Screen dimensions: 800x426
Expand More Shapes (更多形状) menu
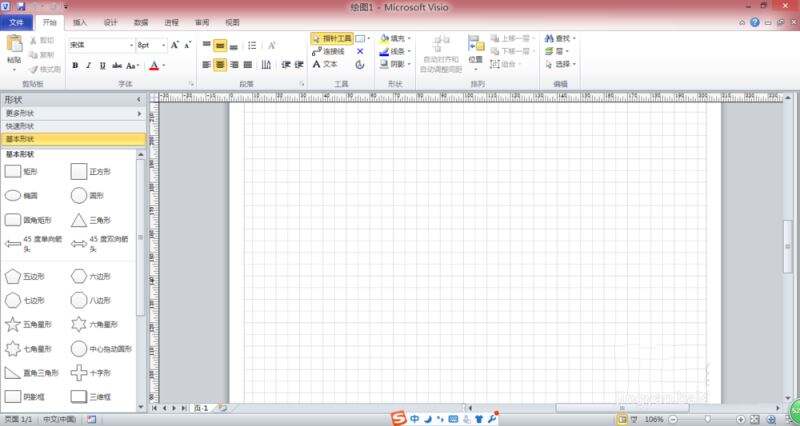coord(72,113)
